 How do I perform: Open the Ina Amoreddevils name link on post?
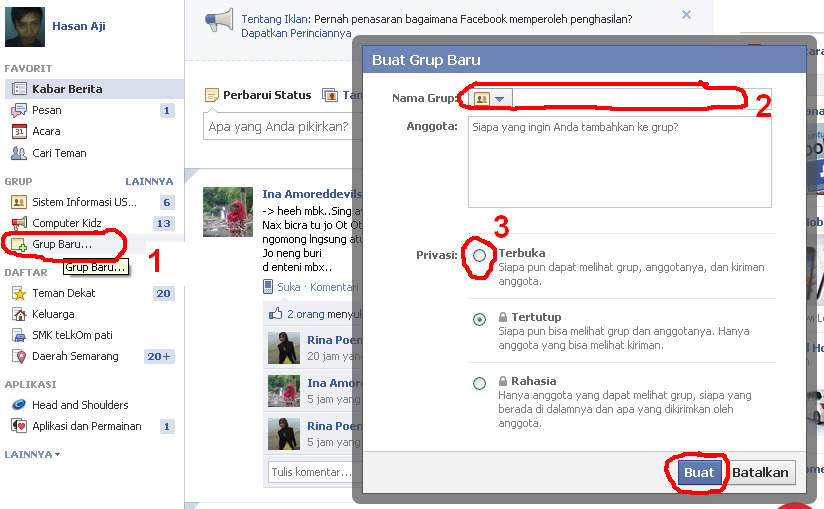(x=312, y=194)
